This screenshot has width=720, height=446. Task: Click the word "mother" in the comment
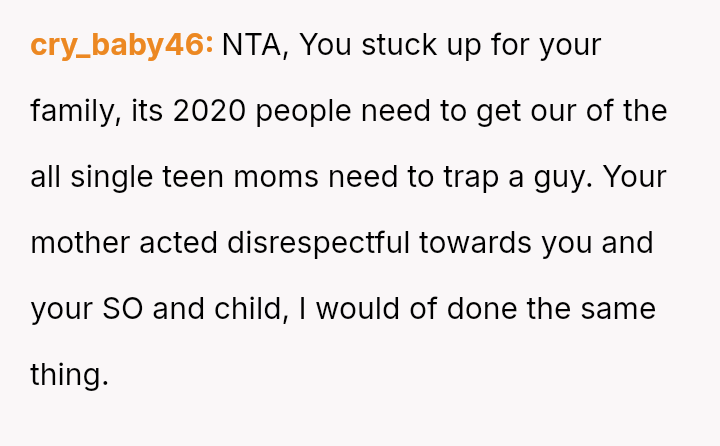point(76,243)
